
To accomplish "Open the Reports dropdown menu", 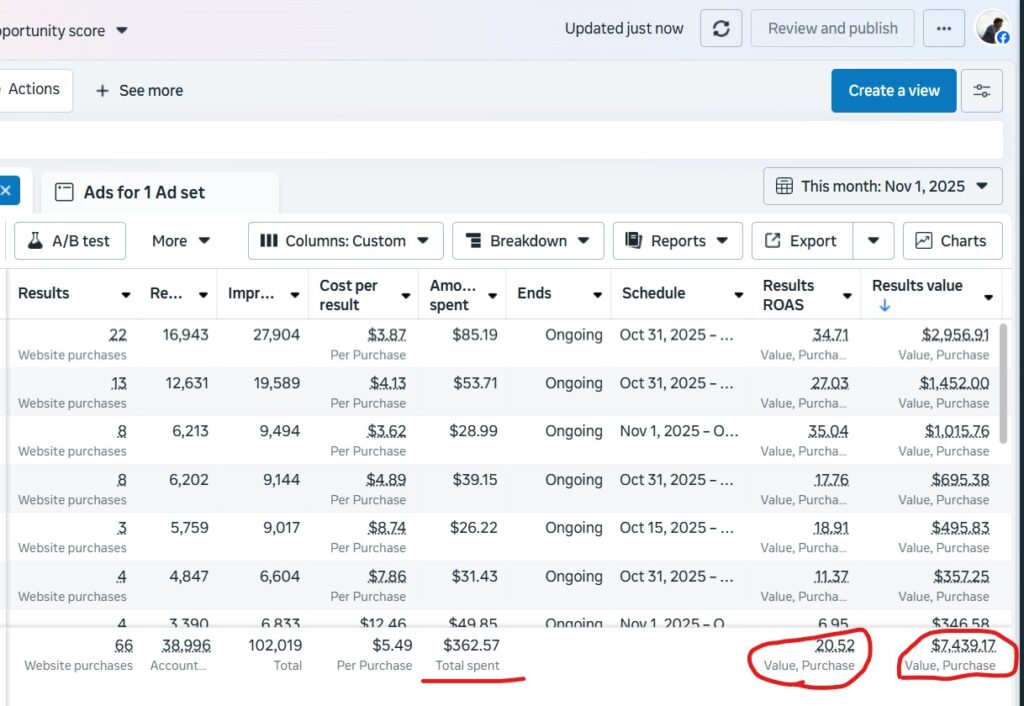I will tap(677, 241).
